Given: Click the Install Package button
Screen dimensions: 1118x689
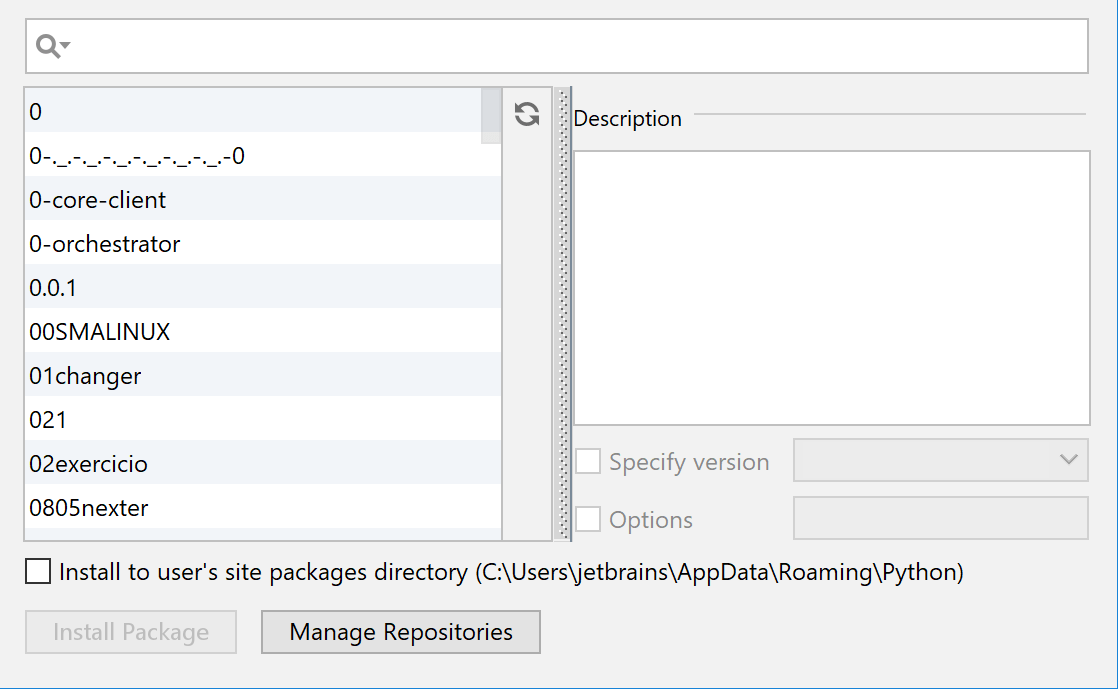Looking at the screenshot, I should point(130,632).
